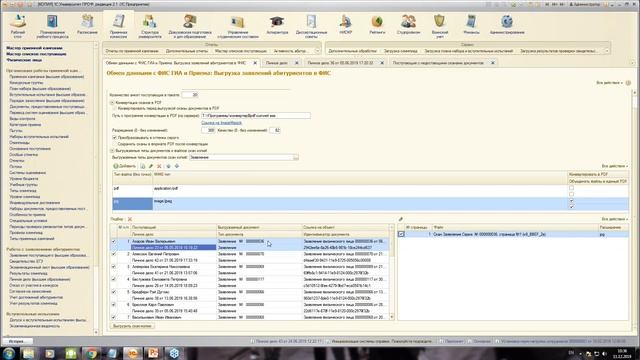
Task: Open the Аспирантура graduation cap section
Action: (x=277, y=24)
